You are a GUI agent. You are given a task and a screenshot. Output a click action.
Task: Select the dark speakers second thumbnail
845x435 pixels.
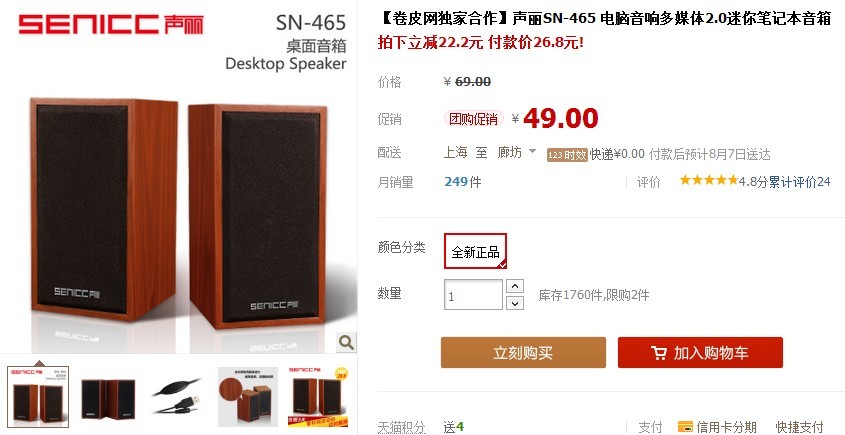click(108, 398)
